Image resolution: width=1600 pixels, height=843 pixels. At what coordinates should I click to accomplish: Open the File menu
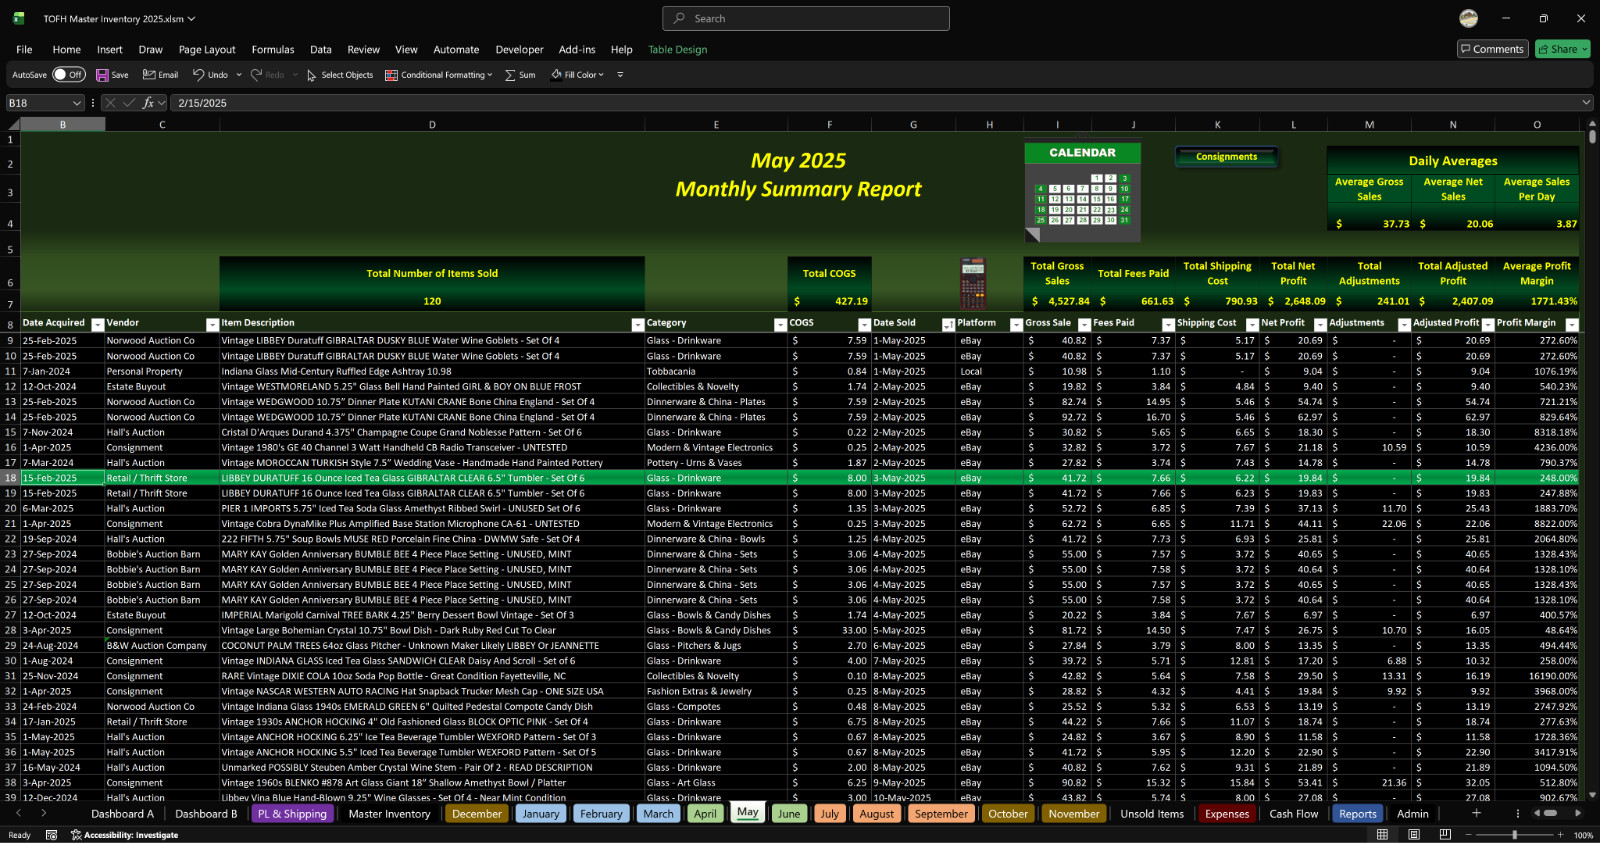click(24, 49)
